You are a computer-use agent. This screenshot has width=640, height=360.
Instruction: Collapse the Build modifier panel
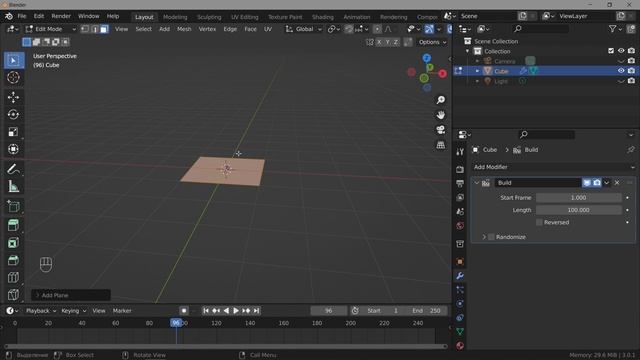click(477, 183)
